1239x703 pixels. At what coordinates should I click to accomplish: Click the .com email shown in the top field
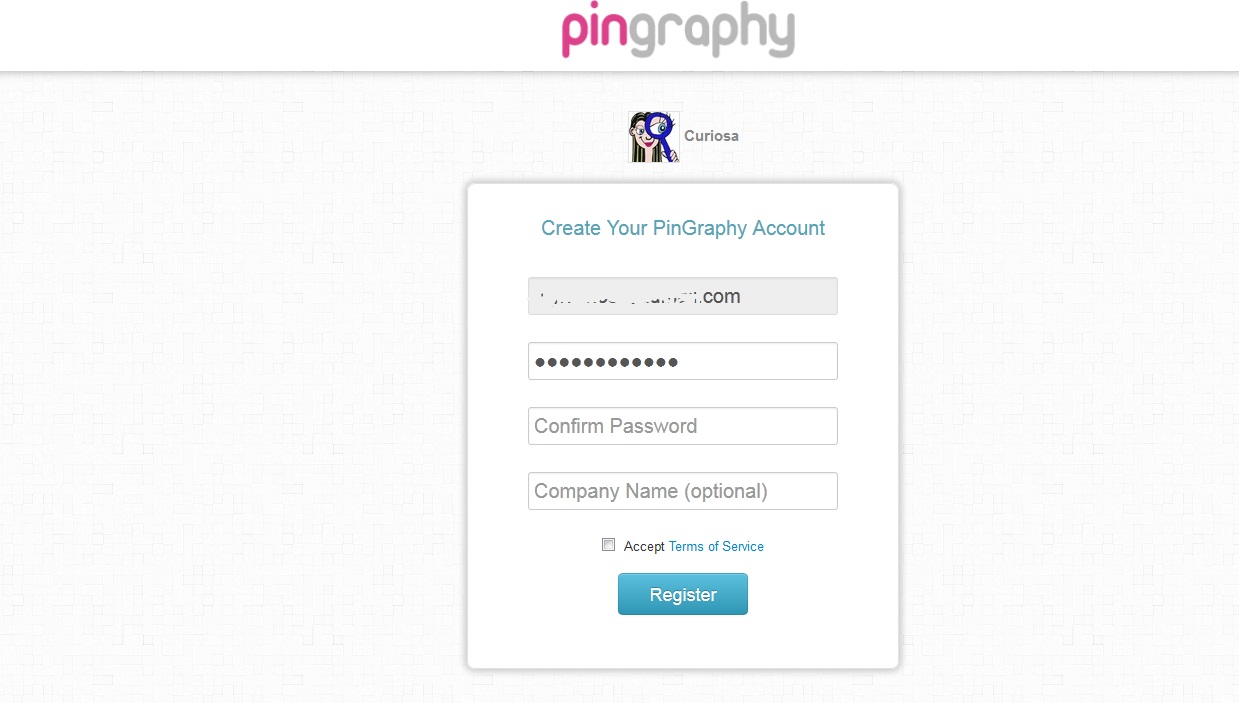(724, 296)
